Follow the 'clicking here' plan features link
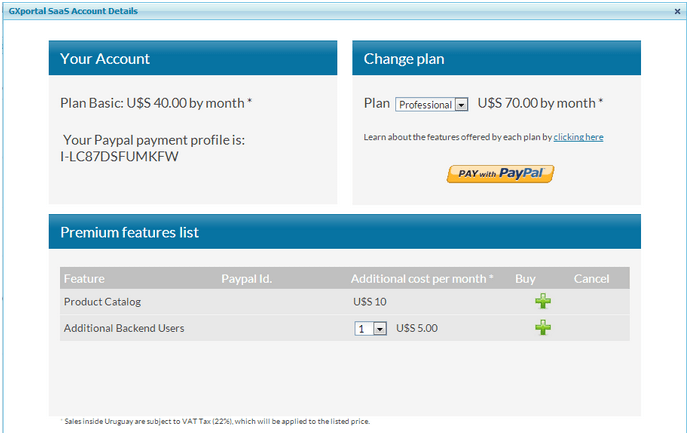Viewport: 689px width, 433px height. tap(578, 136)
